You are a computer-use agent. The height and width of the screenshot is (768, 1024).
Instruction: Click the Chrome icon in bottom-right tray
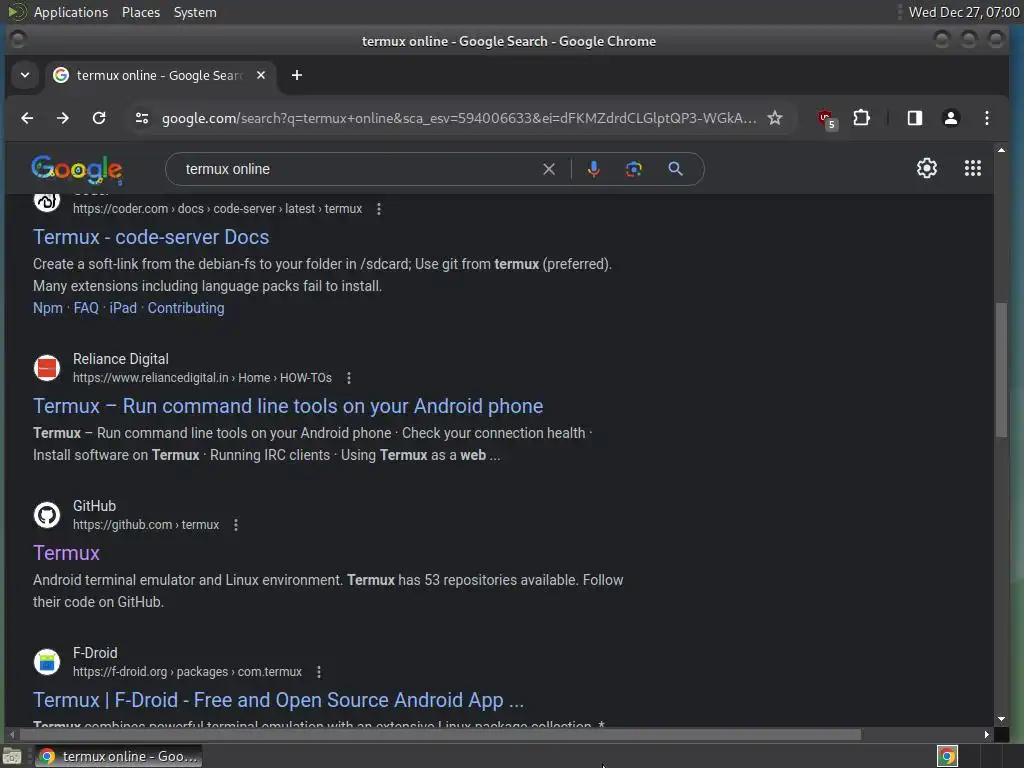tap(947, 757)
